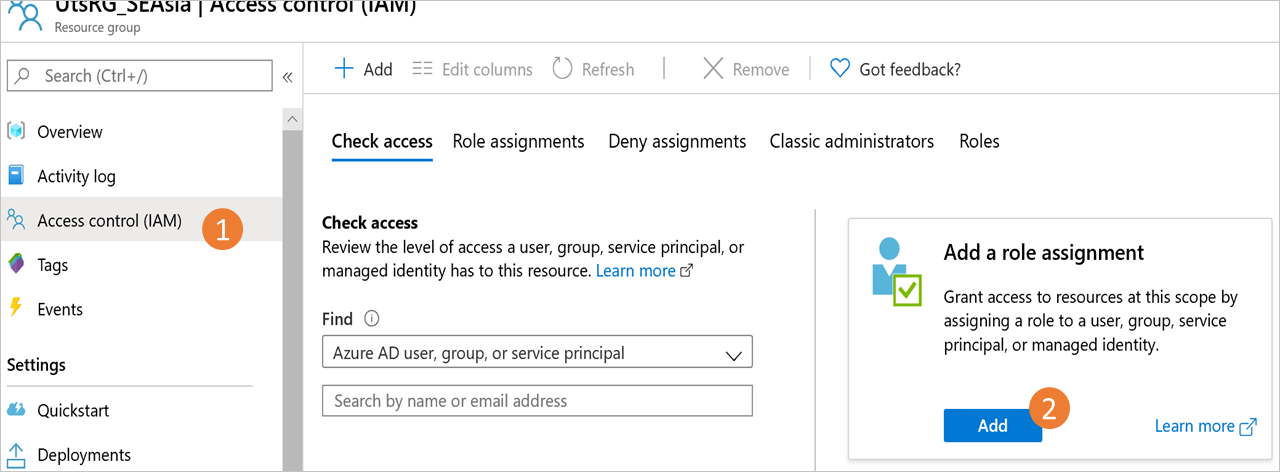Open Events lightning bolt item

[60, 309]
